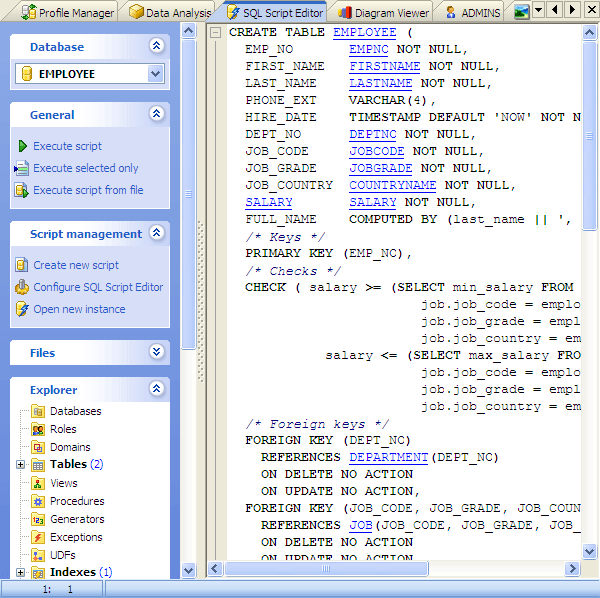Switch to the Profile Manager tab

[67, 13]
